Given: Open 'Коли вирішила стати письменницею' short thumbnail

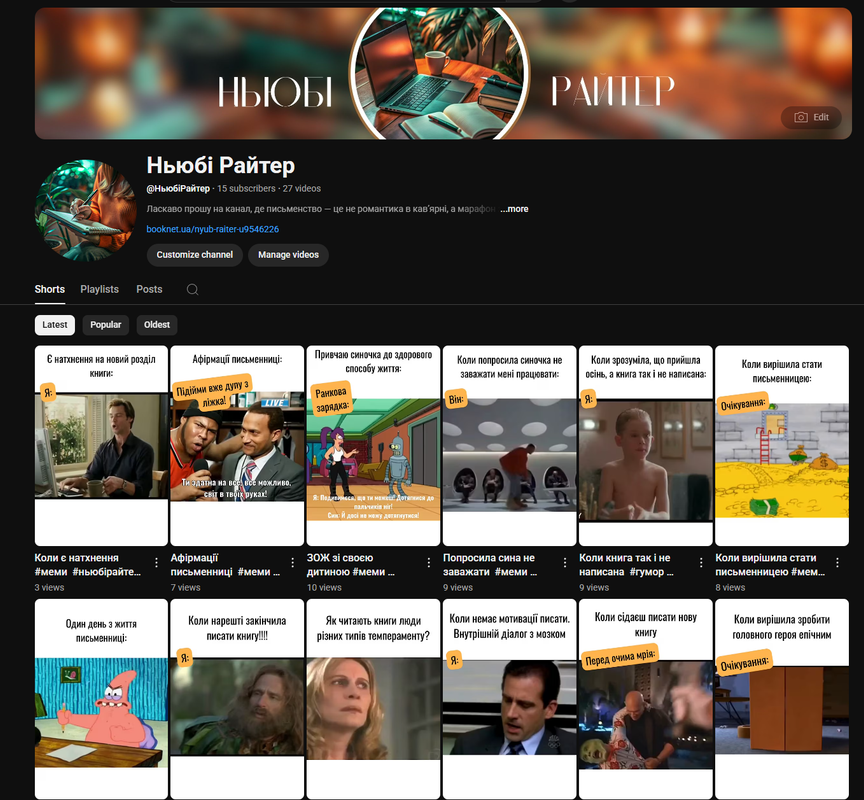Looking at the screenshot, I should (782, 446).
